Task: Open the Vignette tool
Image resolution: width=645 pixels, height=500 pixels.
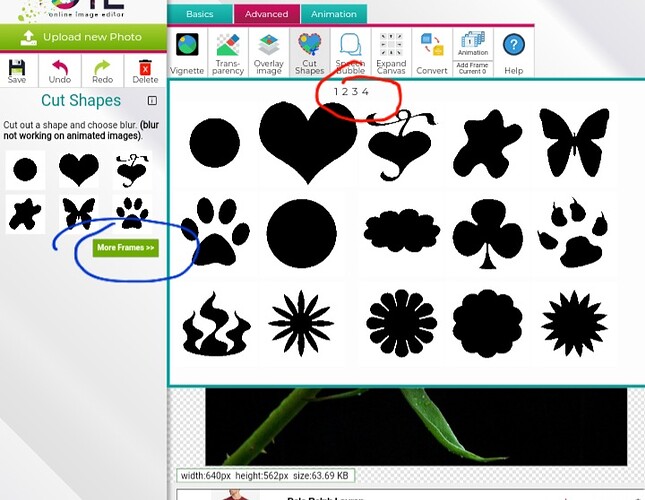Action: pos(187,53)
